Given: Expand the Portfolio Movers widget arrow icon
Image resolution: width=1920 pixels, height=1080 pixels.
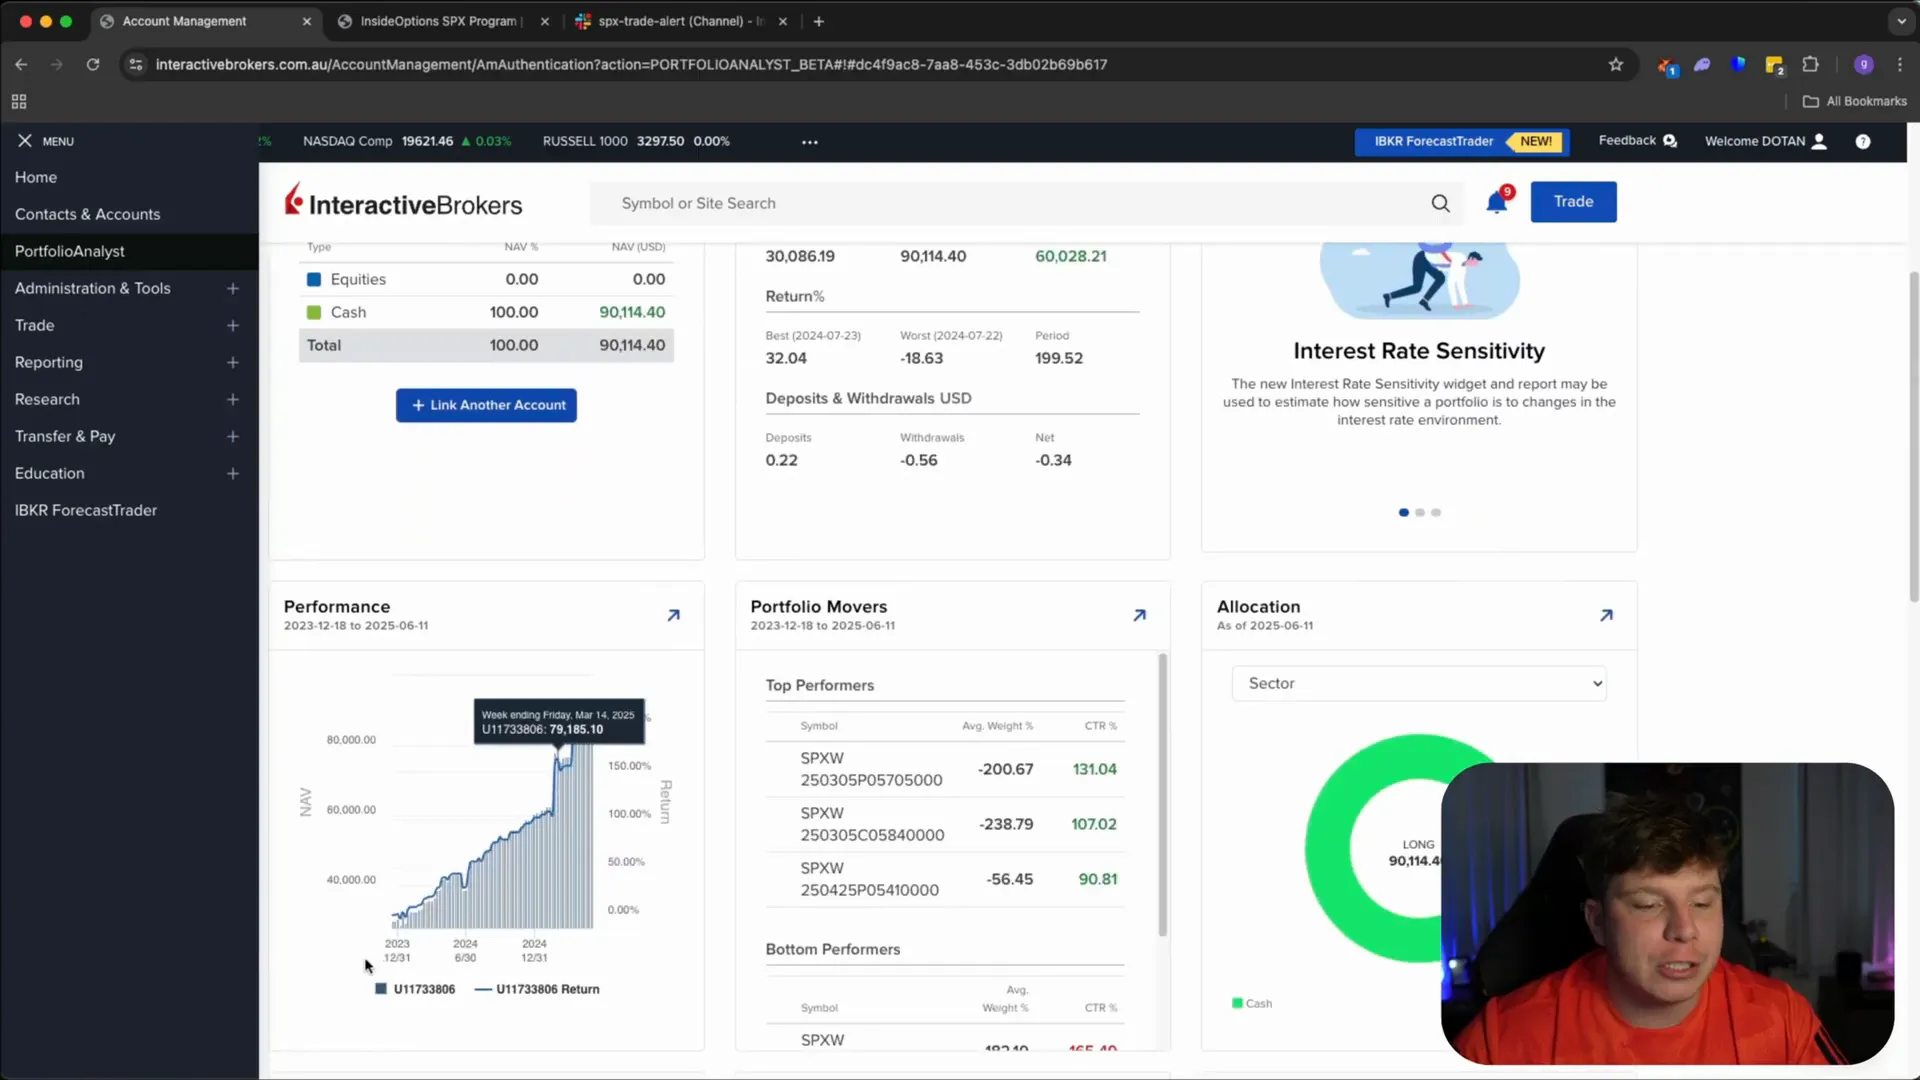Looking at the screenshot, I should point(1140,615).
